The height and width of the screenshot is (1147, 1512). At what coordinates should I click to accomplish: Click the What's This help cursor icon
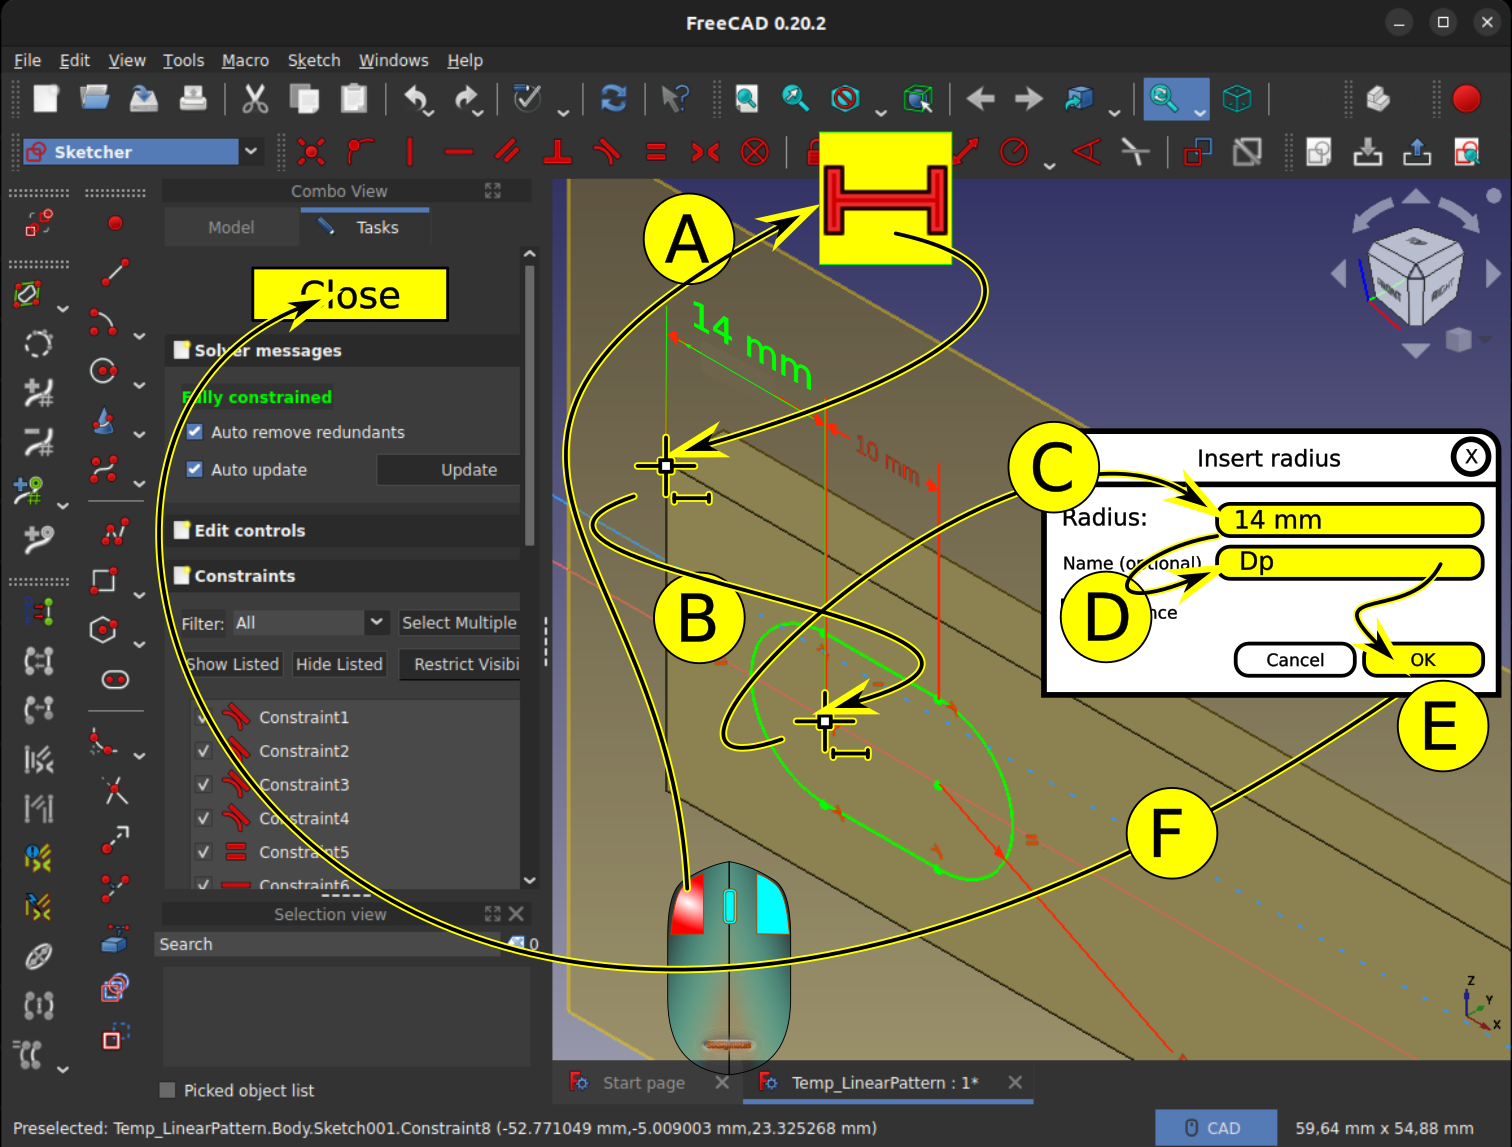[675, 98]
